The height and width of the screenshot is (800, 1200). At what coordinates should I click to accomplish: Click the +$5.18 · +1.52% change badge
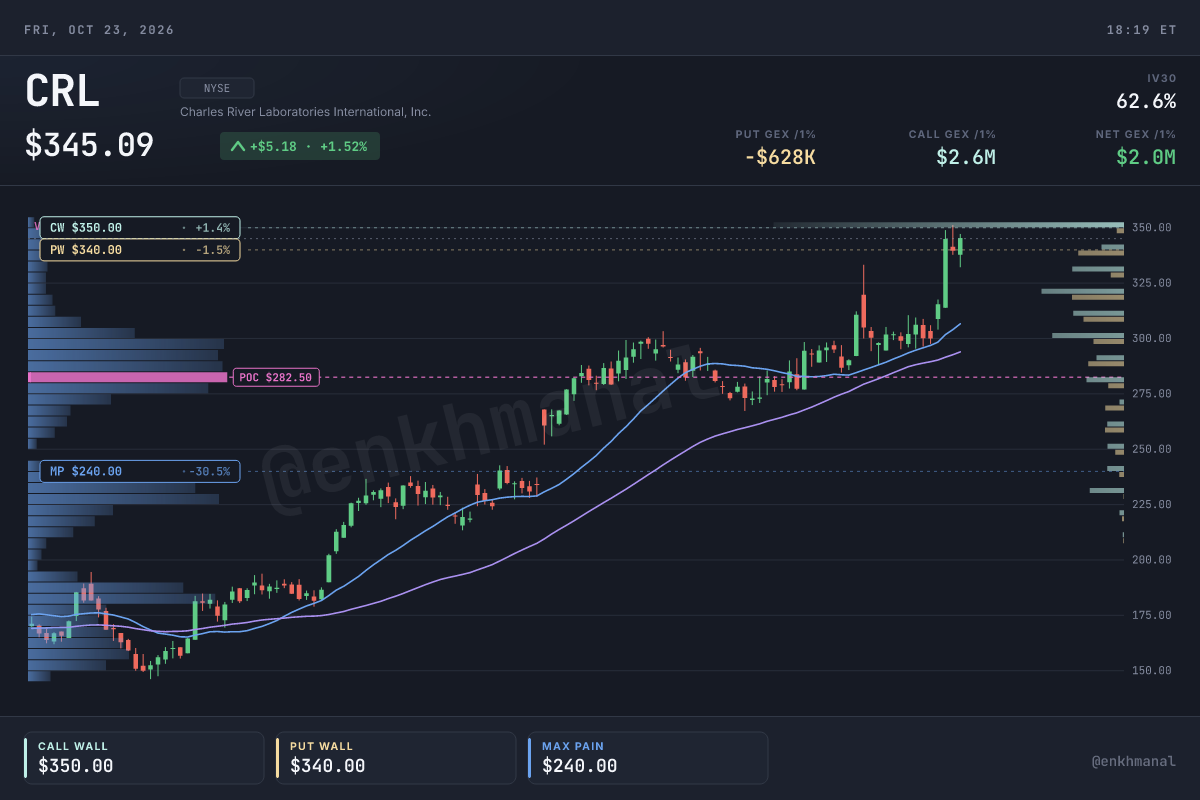pyautogui.click(x=300, y=146)
